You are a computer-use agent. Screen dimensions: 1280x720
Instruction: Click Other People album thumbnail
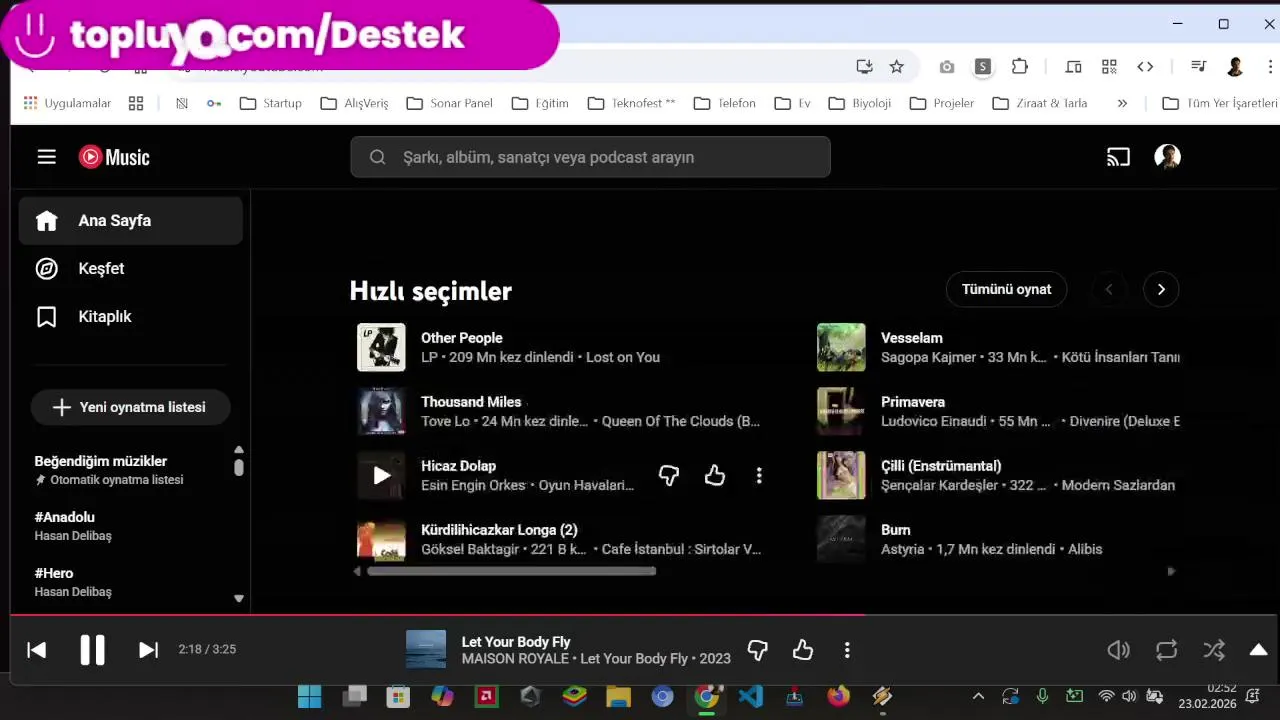381,348
